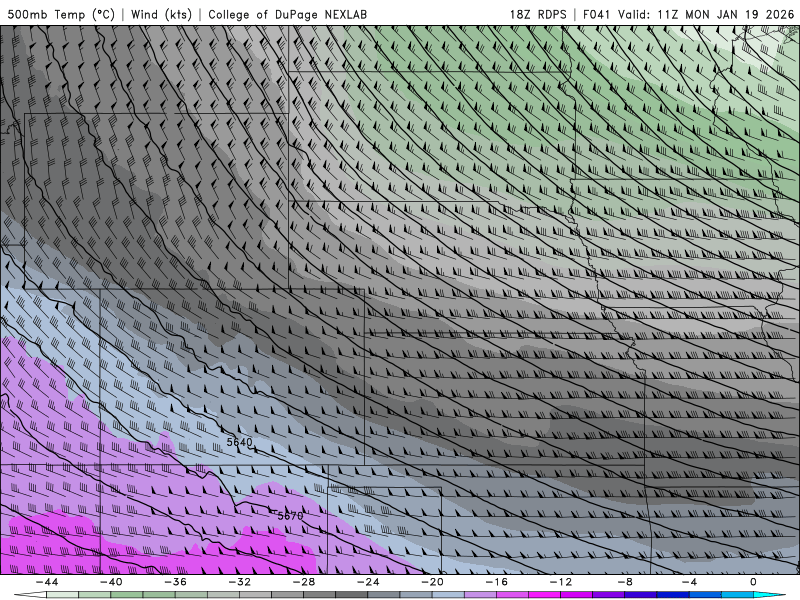The height and width of the screenshot is (600, 800).
Task: Click the -12 color bar tick label
Action: click(x=561, y=582)
